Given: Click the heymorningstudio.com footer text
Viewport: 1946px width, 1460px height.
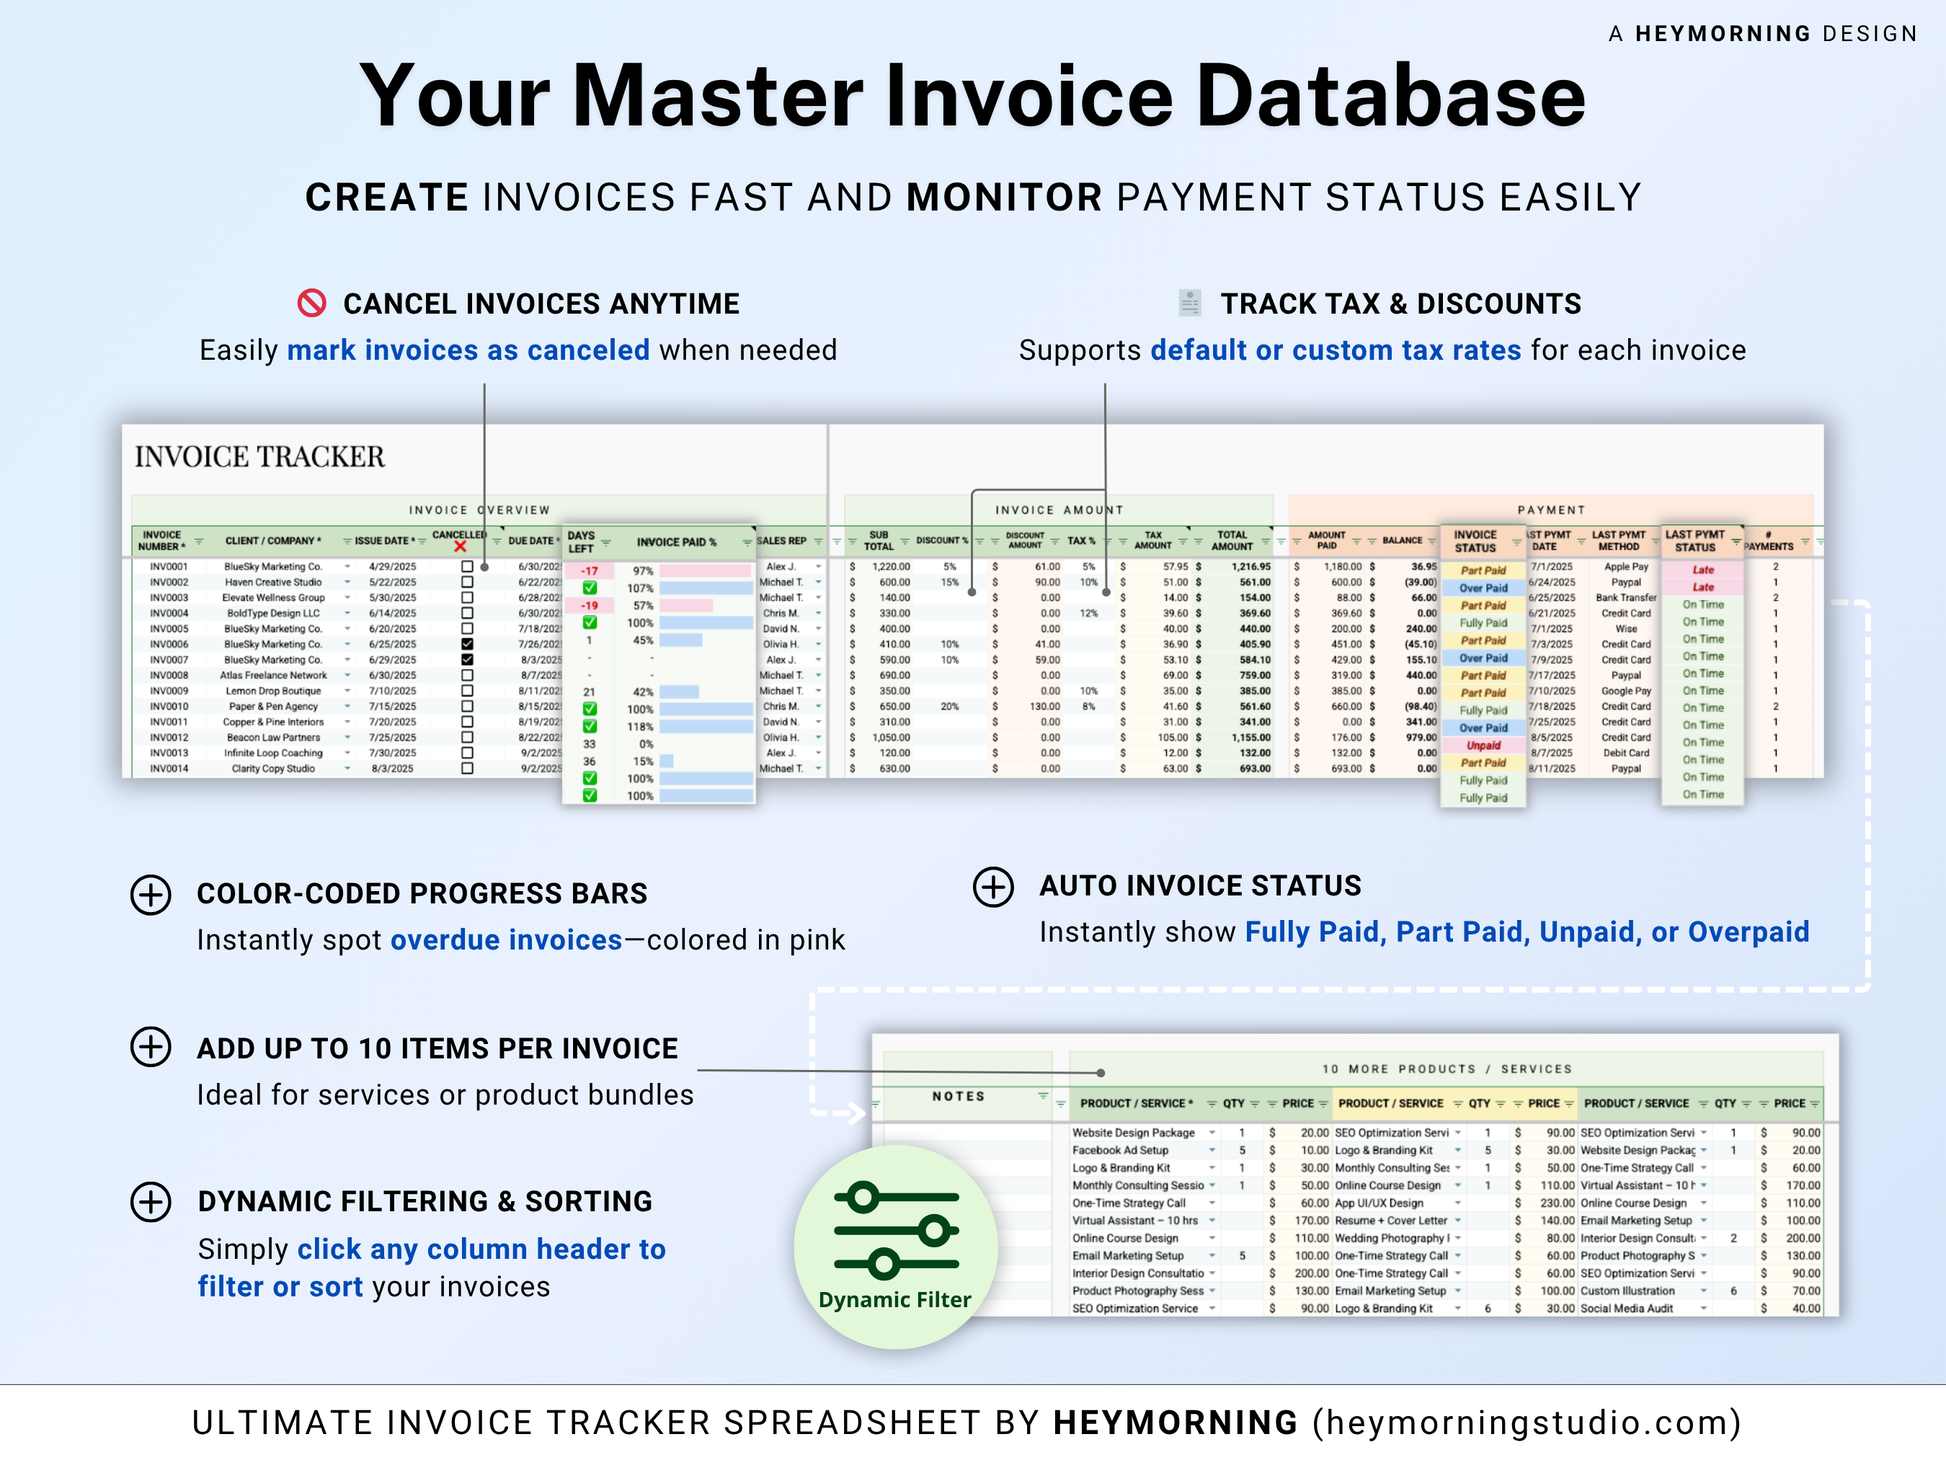Looking at the screenshot, I should 1527,1422.
